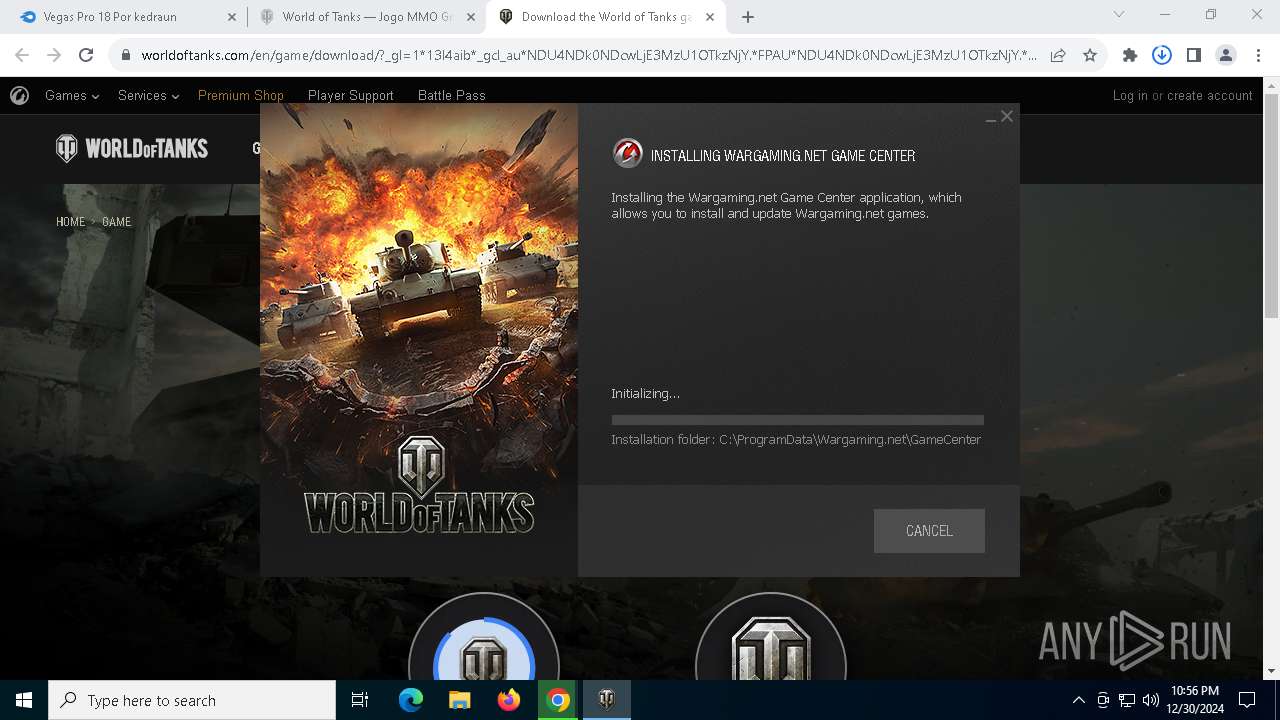Viewport: 1280px width, 720px height.
Task: Open the Premium Shop link
Action: (241, 95)
